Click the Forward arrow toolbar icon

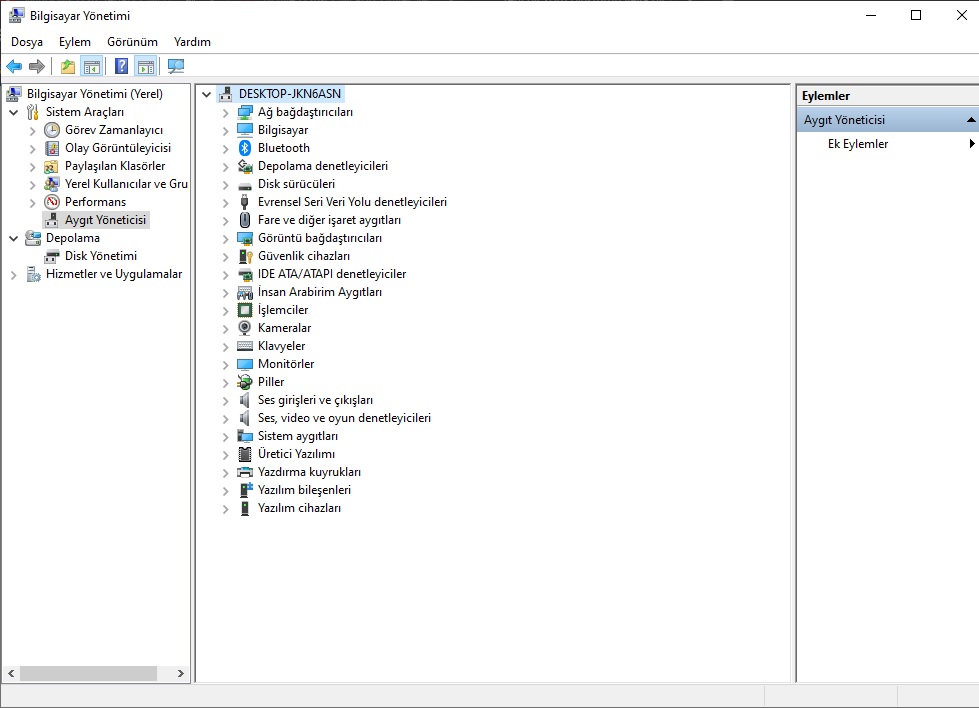[37, 66]
